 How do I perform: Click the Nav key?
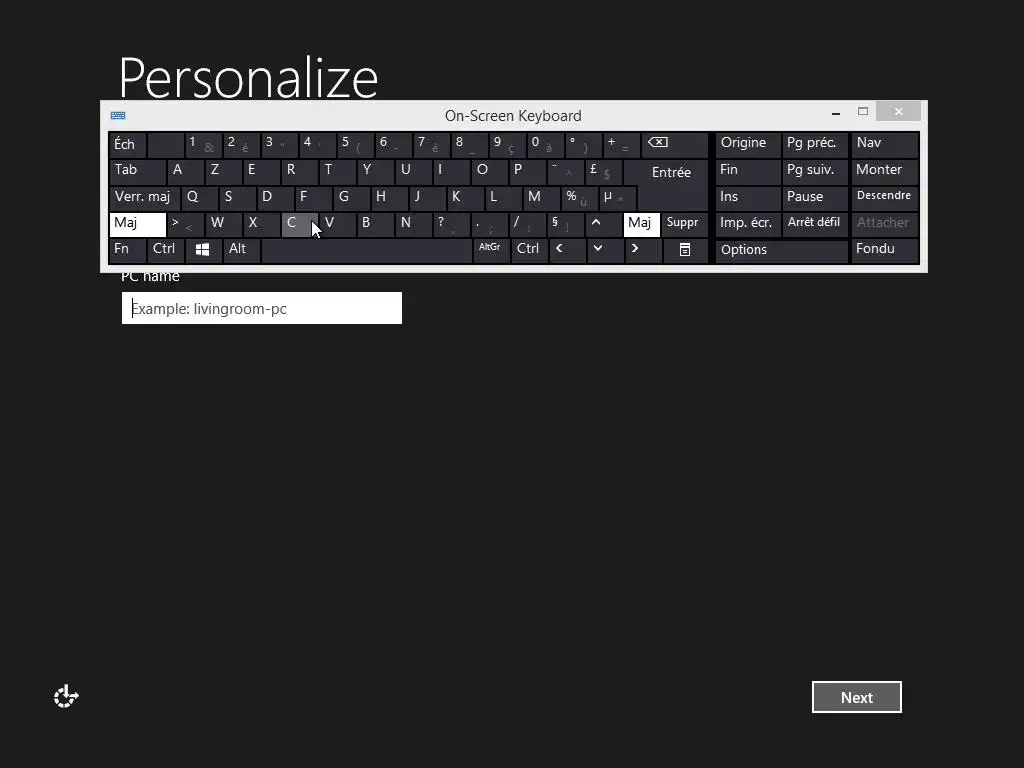[886, 144]
